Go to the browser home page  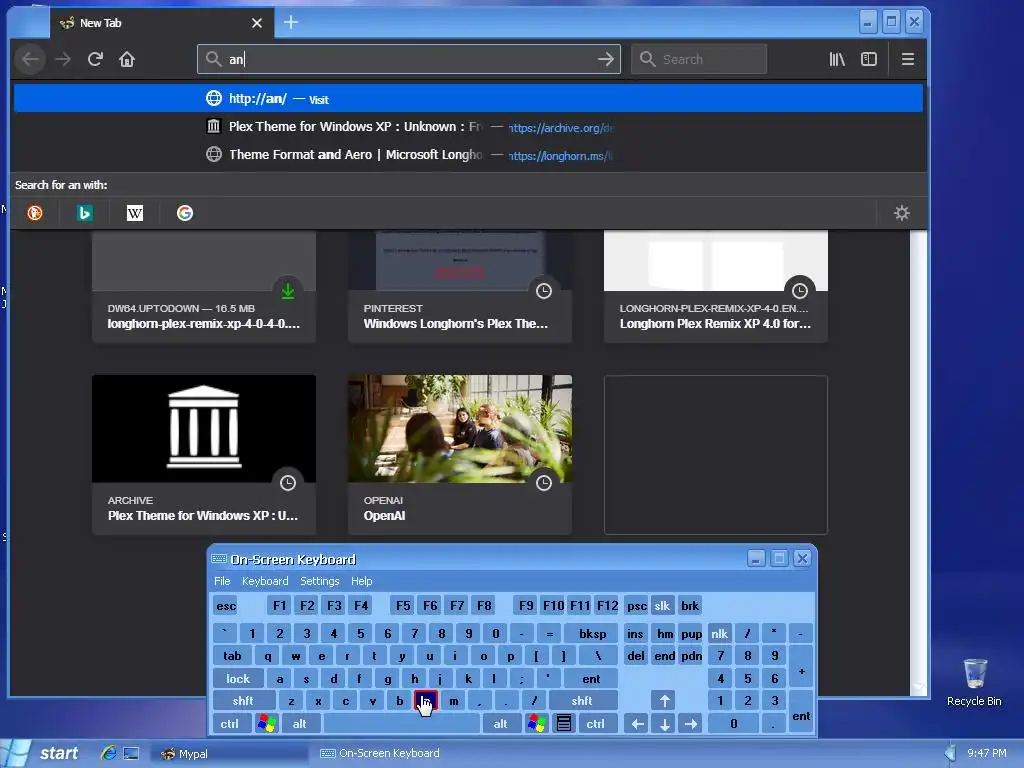pyautogui.click(x=127, y=59)
